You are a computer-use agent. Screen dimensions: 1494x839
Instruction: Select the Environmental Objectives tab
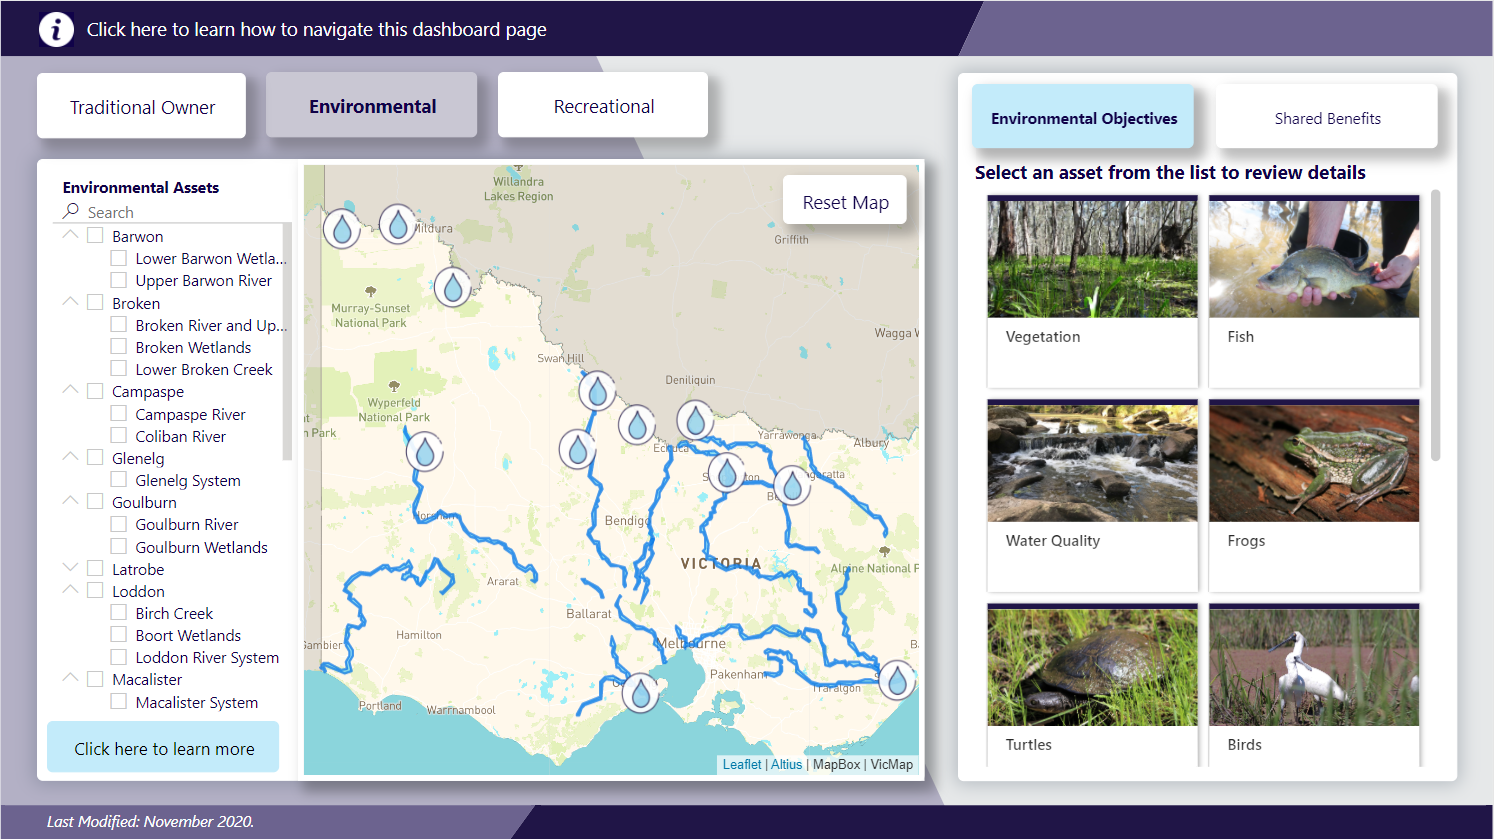pyautogui.click(x=1083, y=117)
